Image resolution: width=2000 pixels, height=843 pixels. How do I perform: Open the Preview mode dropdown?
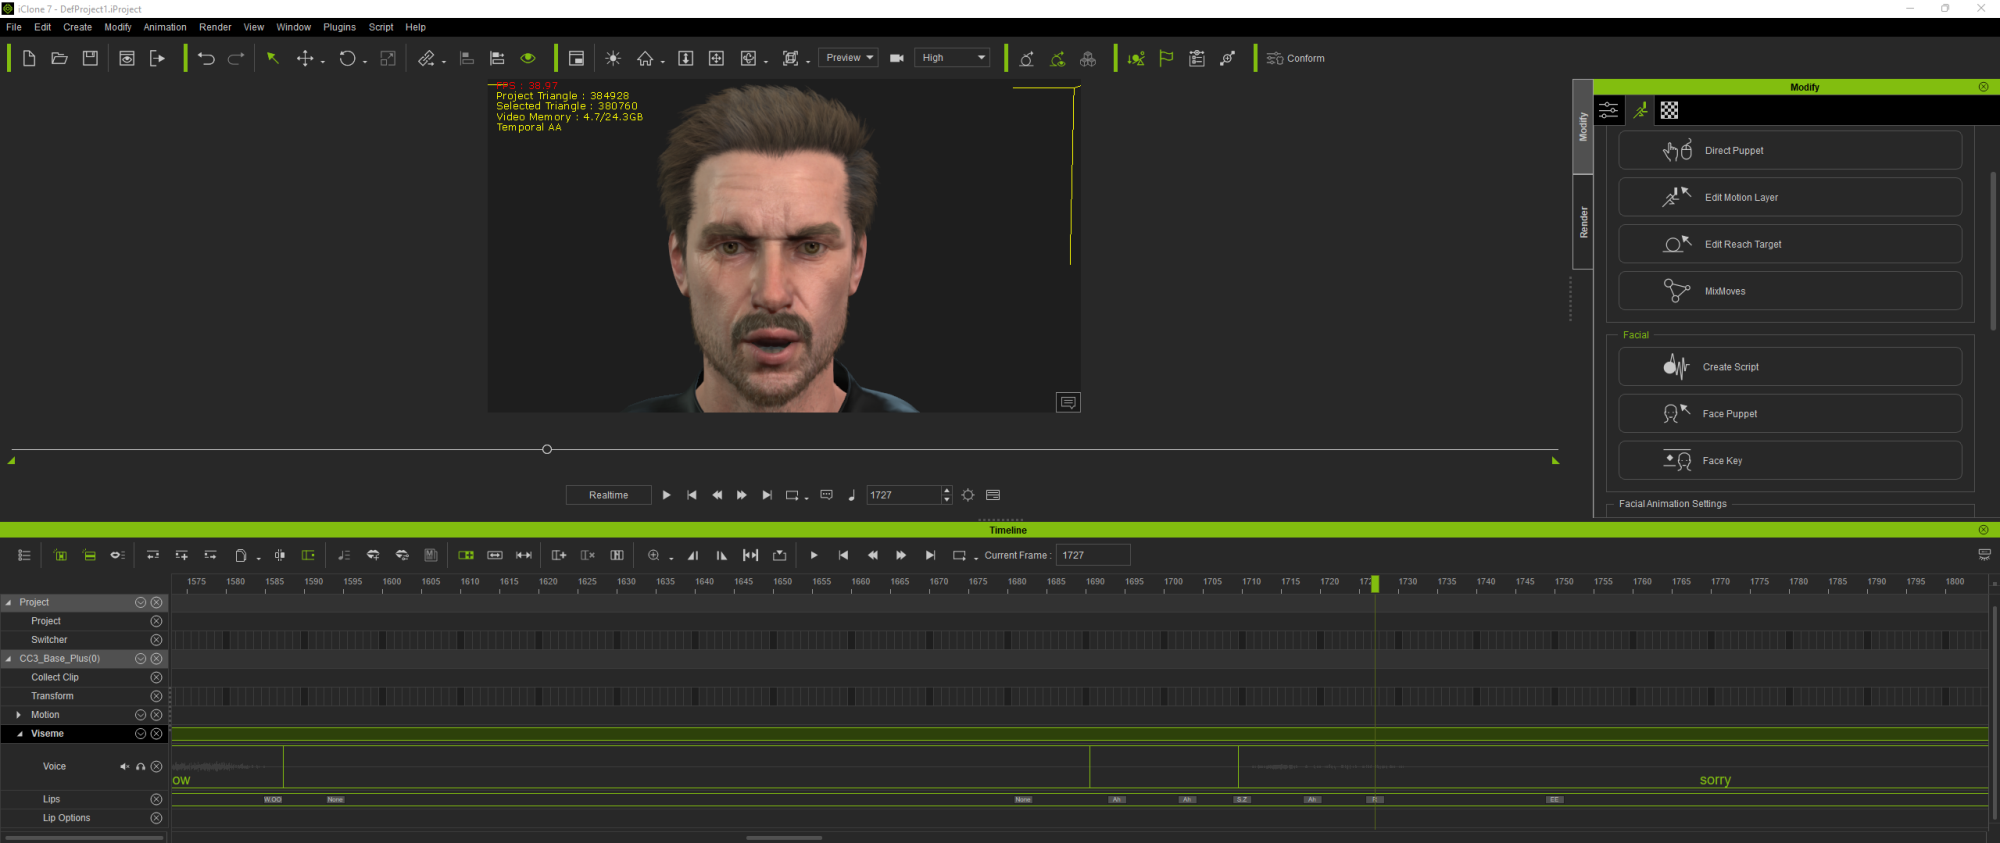849,58
